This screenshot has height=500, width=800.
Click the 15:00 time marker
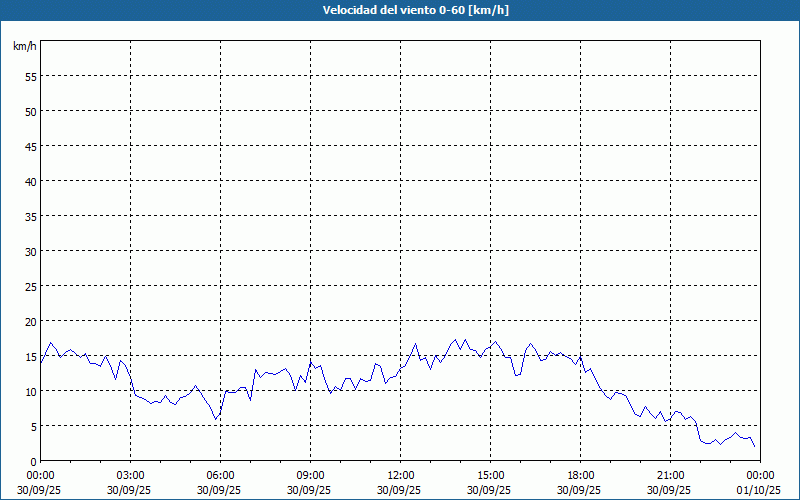491,475
